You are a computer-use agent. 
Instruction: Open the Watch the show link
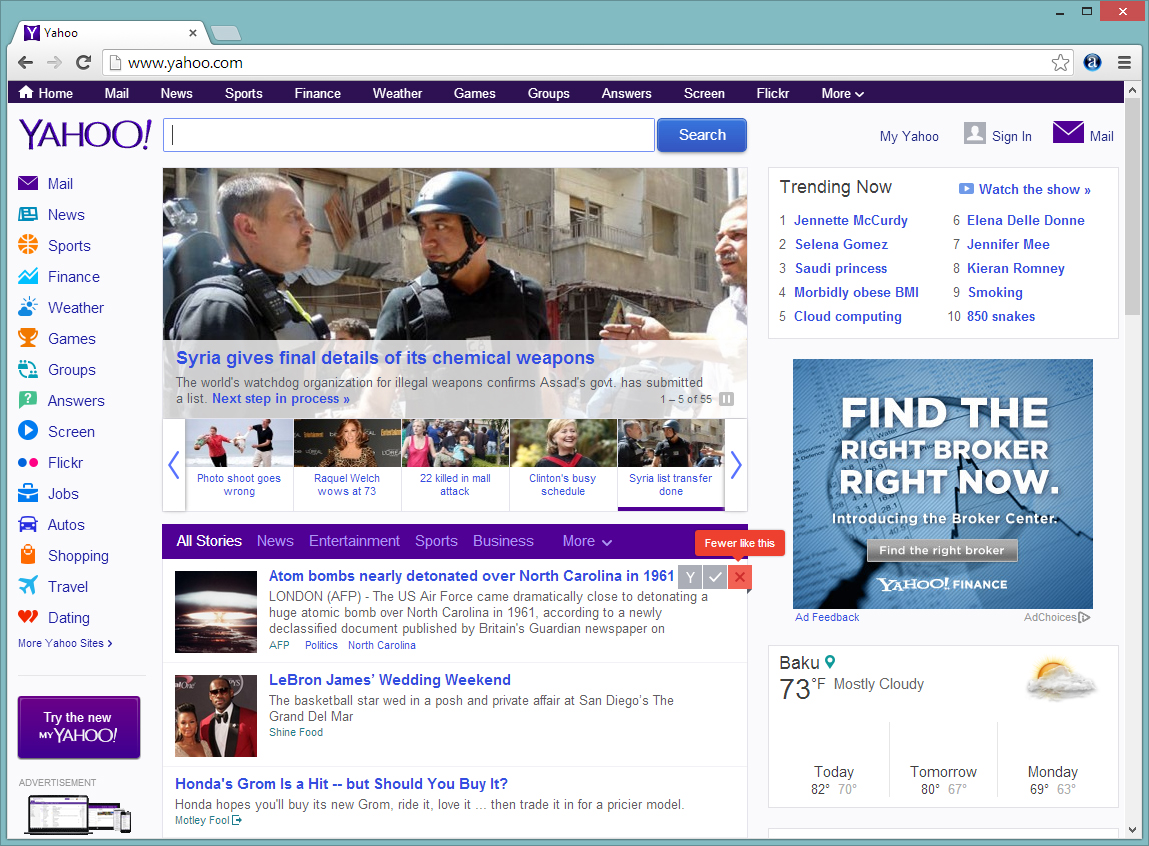1025,190
